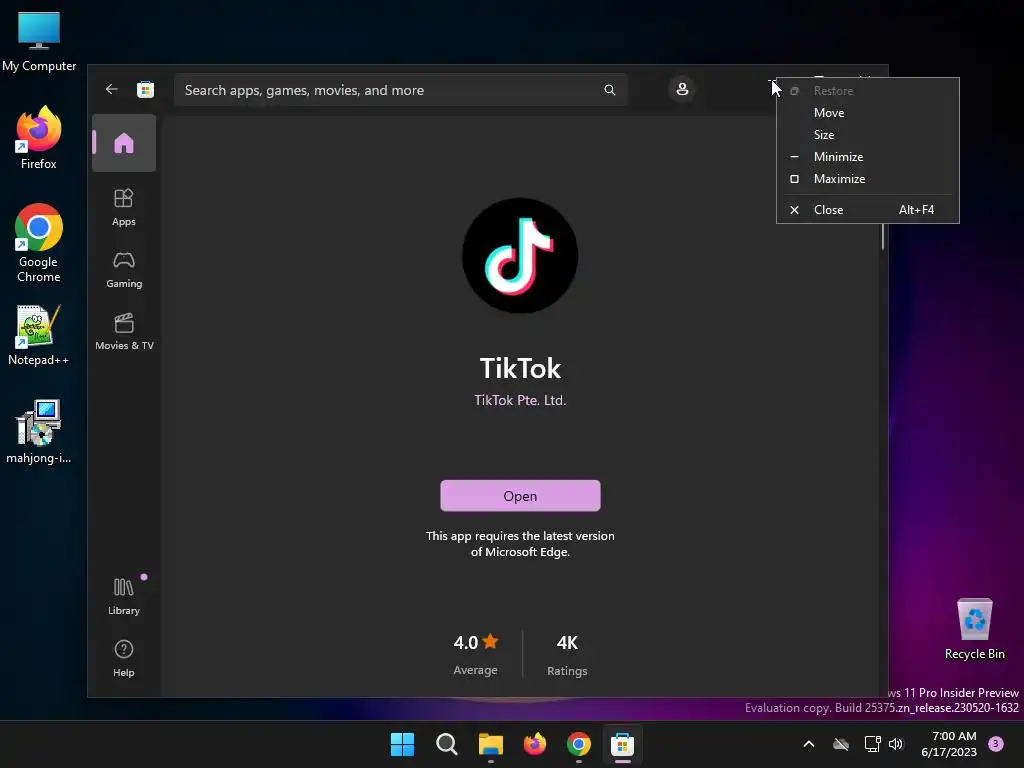Go back with the Store back arrow
The image size is (1024, 768).
pyautogui.click(x=112, y=89)
